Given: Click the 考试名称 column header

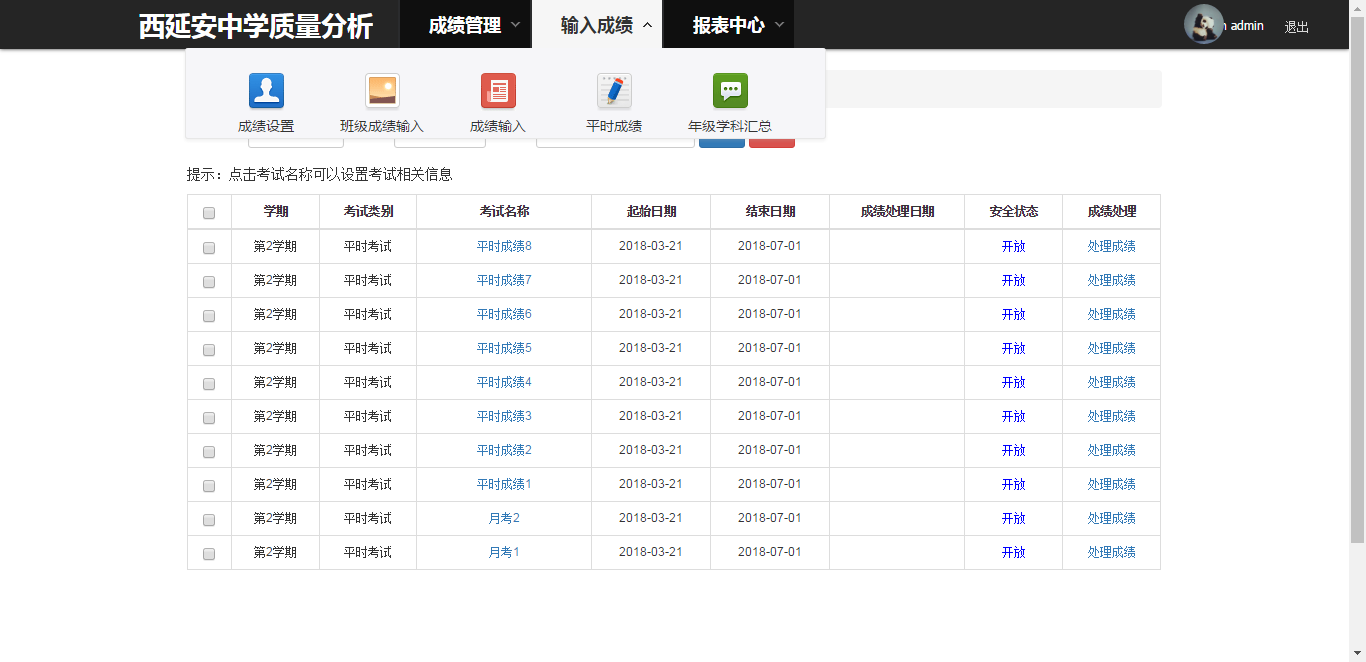Looking at the screenshot, I should [x=504, y=212].
